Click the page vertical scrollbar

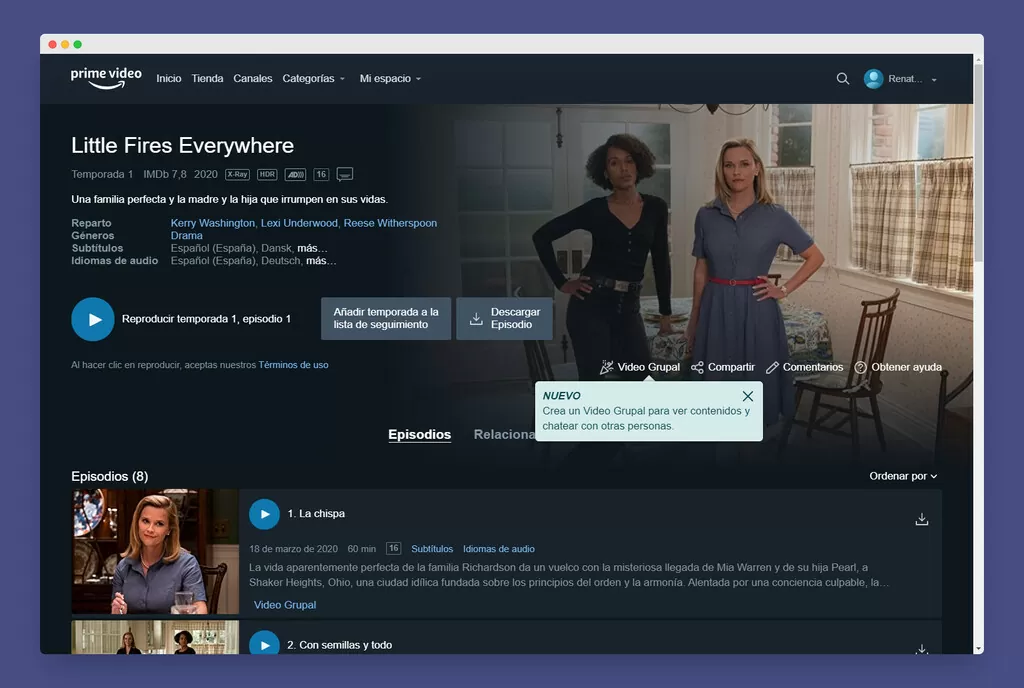[978, 163]
